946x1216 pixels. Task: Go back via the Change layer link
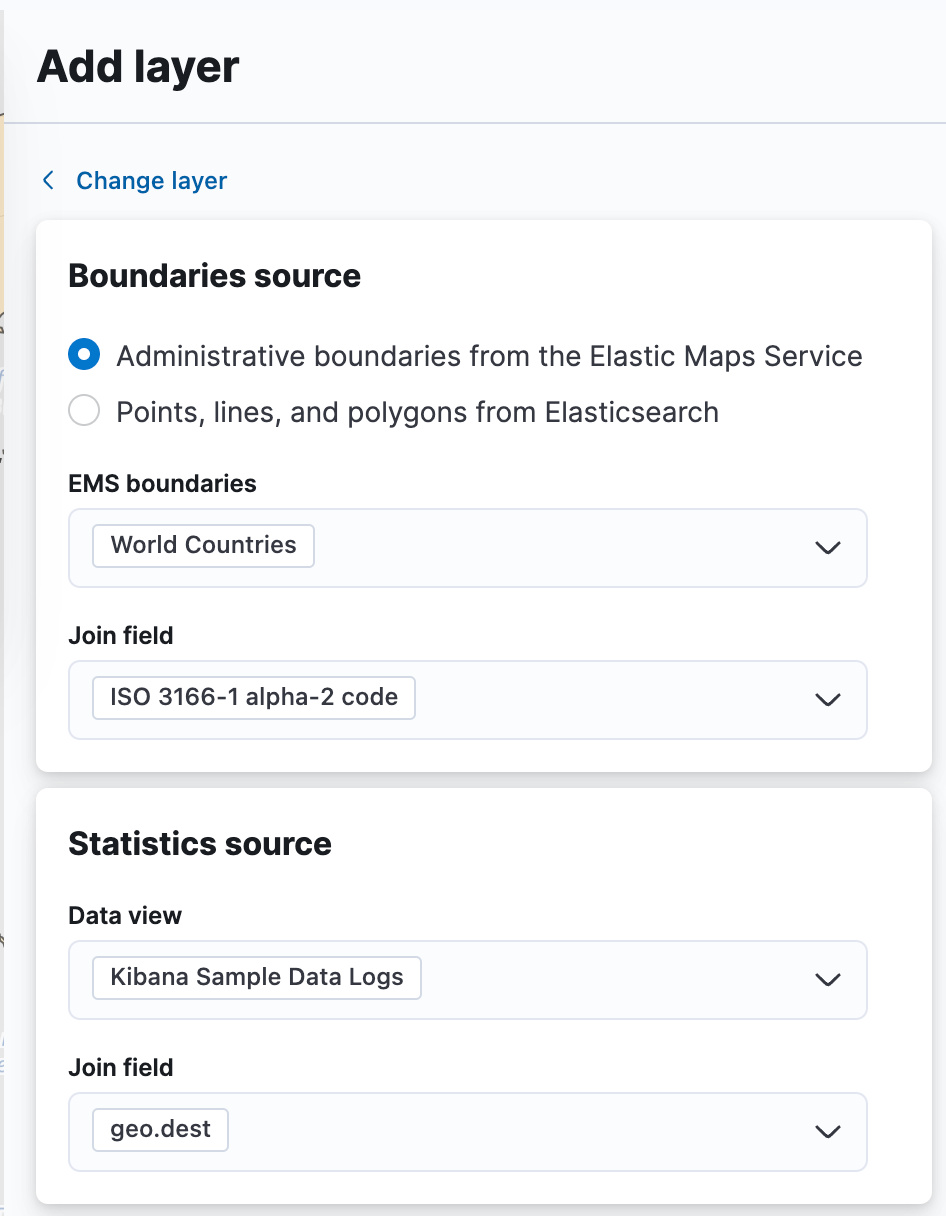click(134, 181)
